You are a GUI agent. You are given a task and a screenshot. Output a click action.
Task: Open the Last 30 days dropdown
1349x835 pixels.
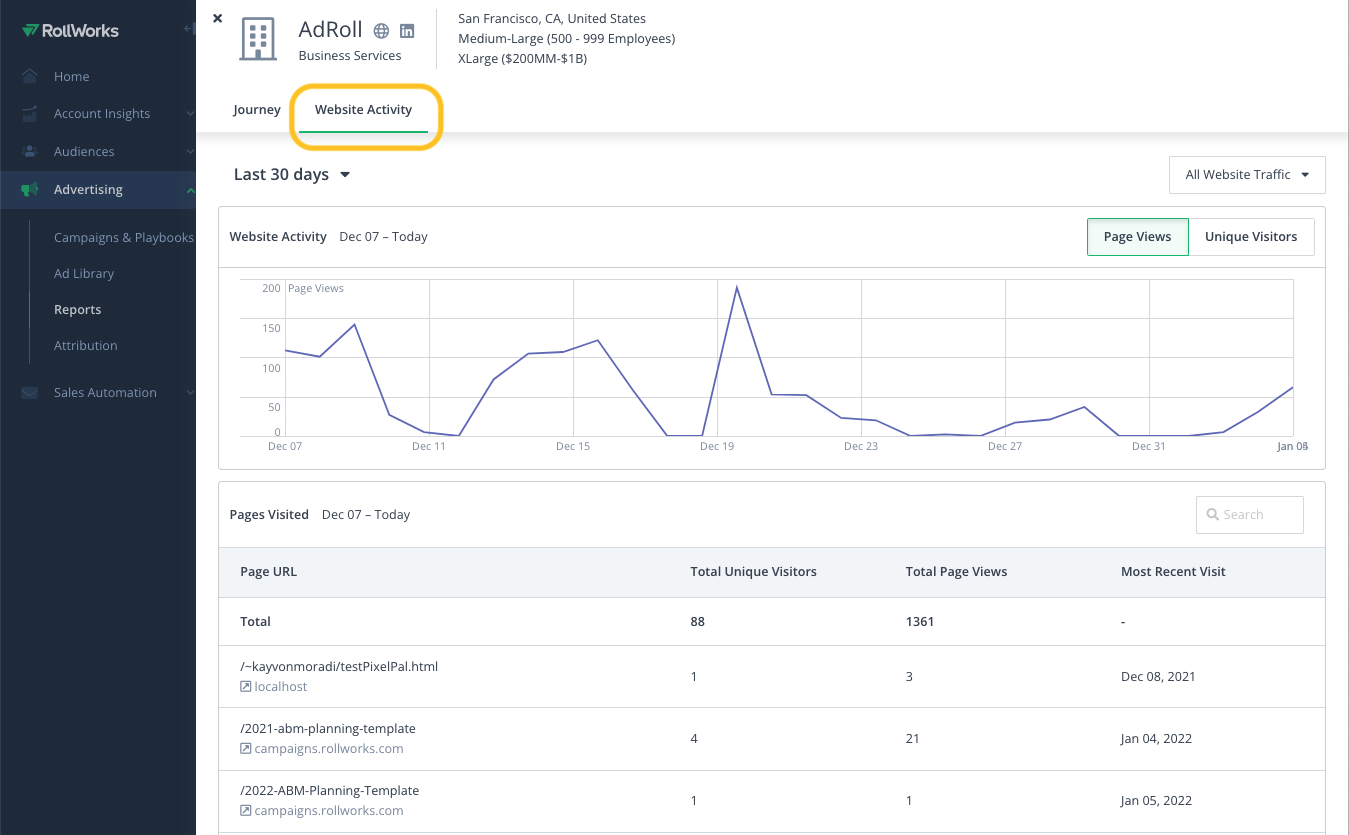(x=291, y=174)
